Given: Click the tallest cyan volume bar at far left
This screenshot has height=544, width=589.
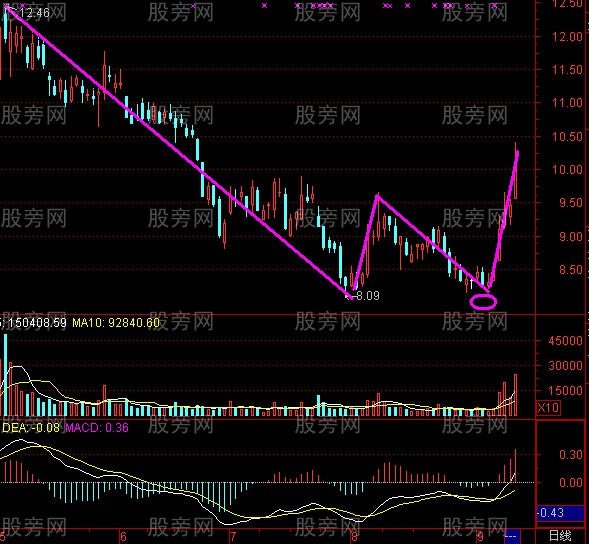Looking at the screenshot, I should click(x=5, y=375).
